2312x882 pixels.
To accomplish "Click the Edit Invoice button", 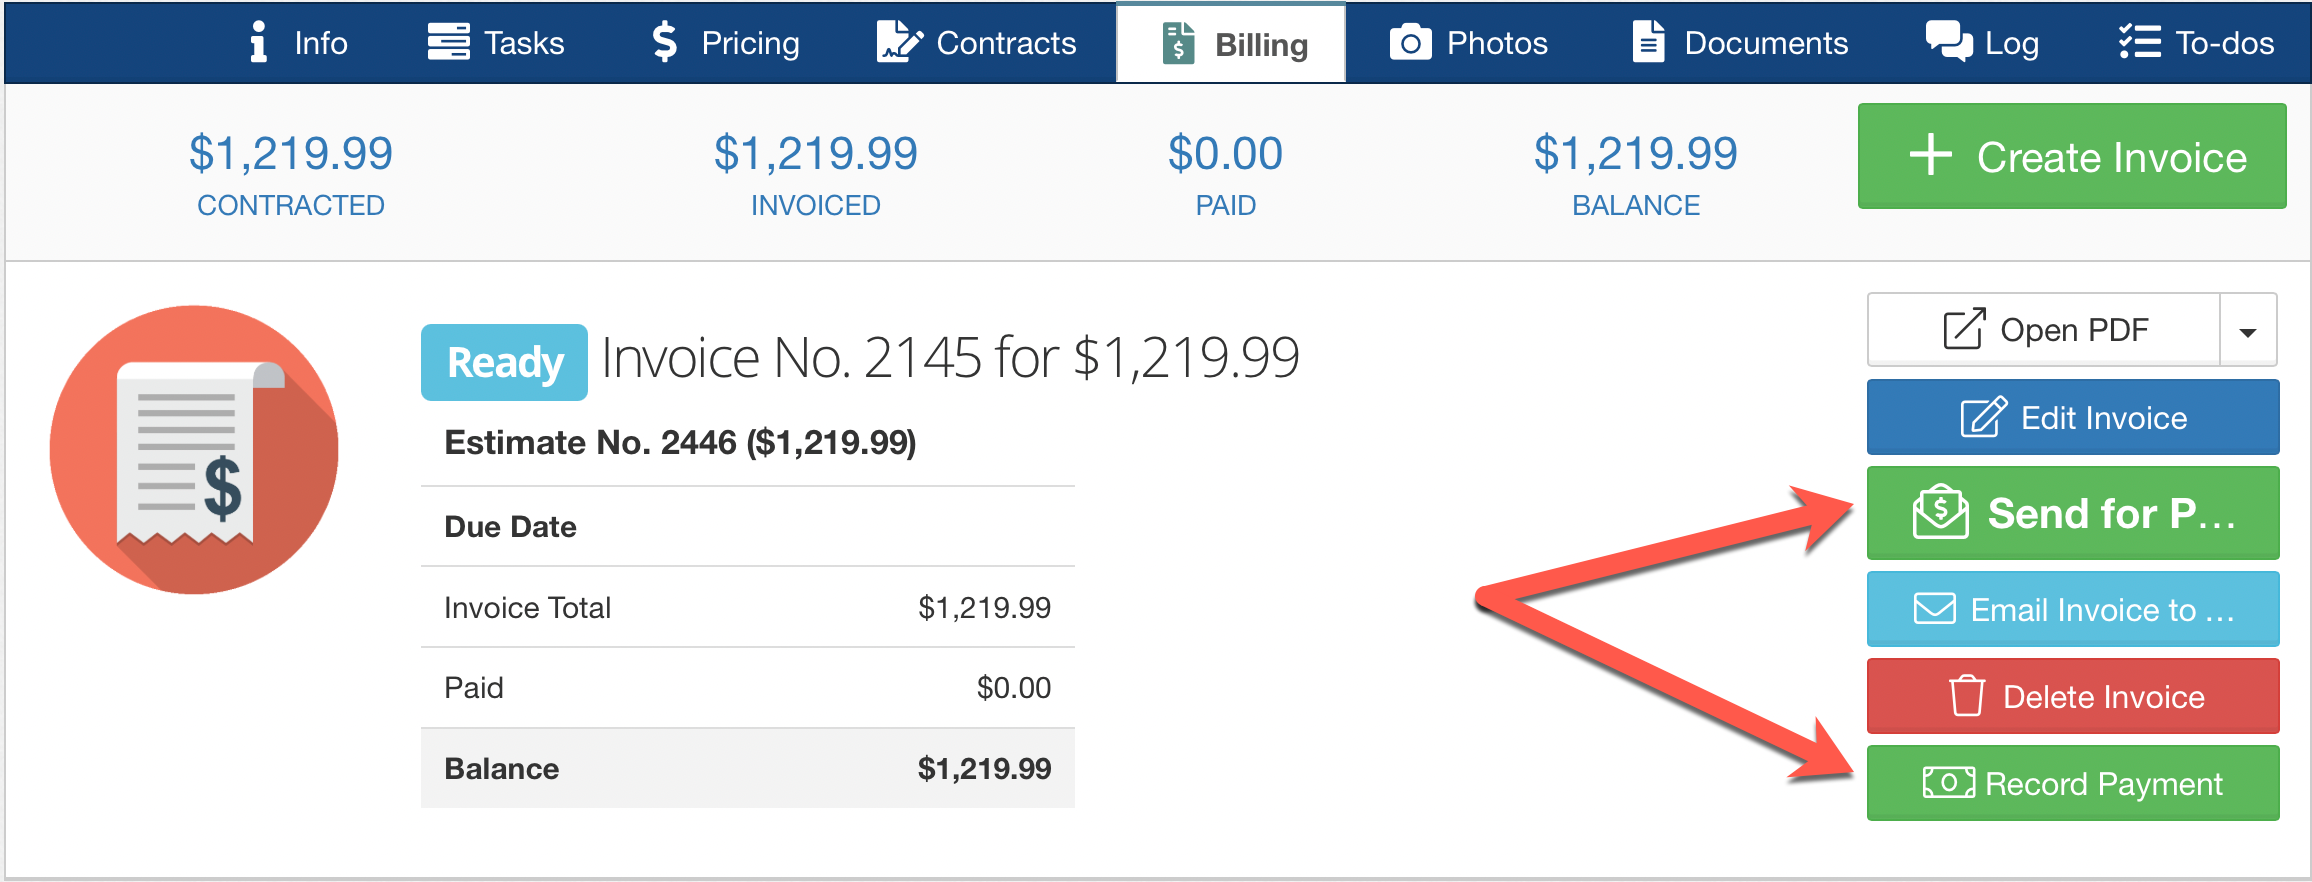I will pyautogui.click(x=2073, y=418).
